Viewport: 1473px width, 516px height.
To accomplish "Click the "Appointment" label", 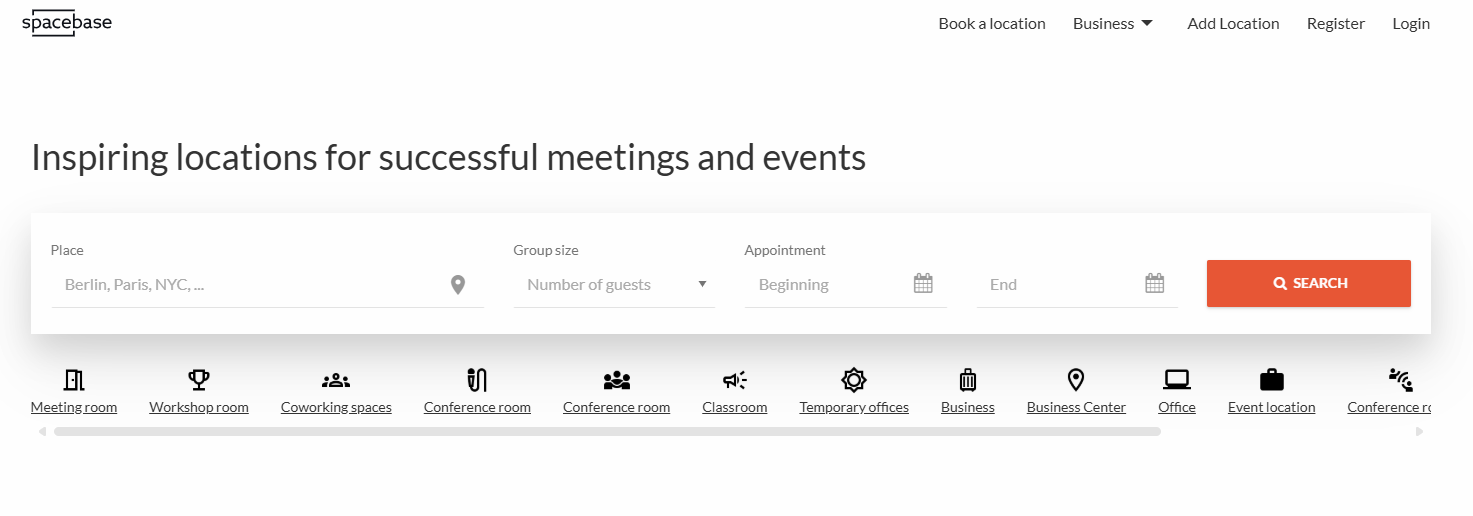I will pos(785,250).
